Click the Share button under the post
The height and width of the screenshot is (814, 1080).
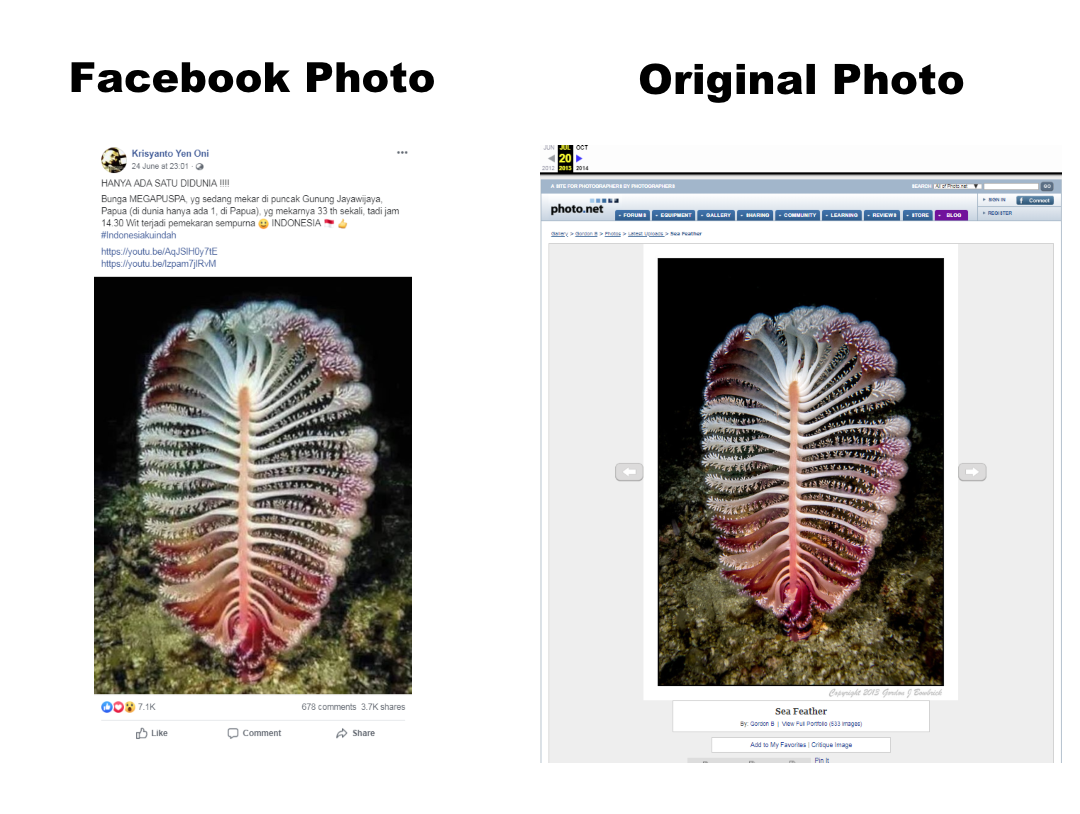tap(355, 733)
